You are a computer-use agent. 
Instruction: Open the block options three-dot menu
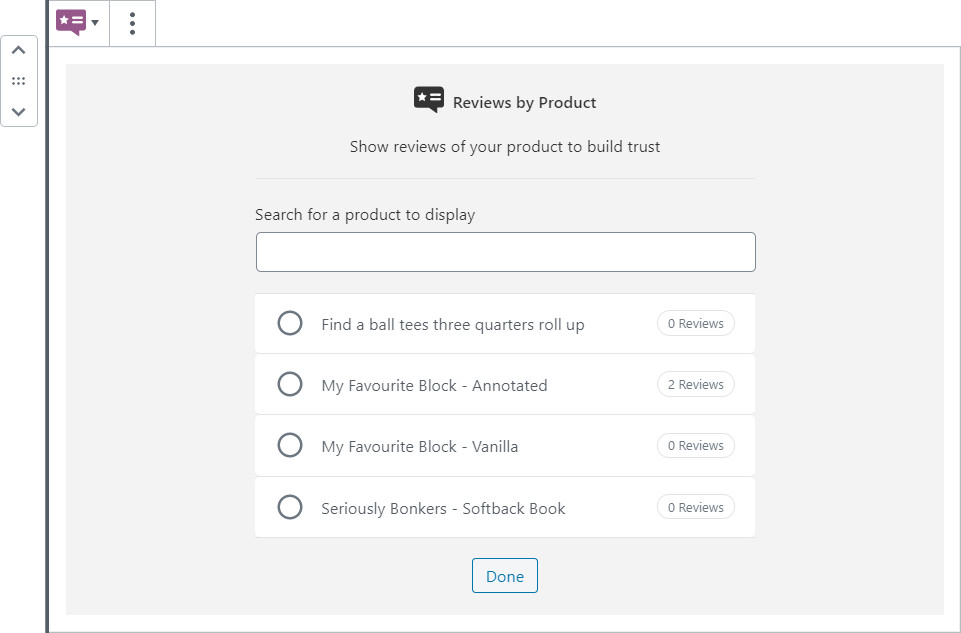tap(133, 23)
